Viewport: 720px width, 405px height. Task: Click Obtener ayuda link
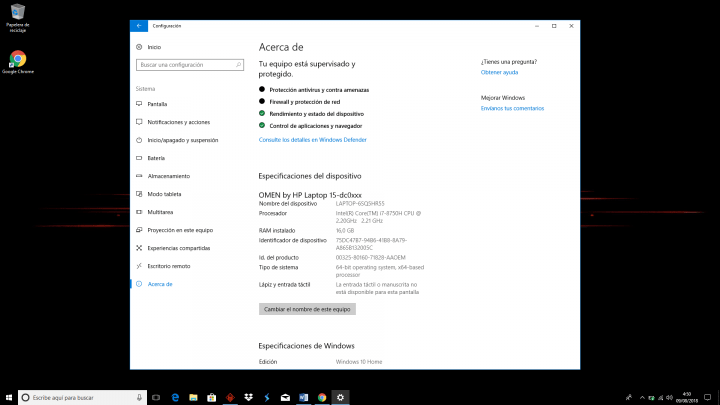coord(499,72)
